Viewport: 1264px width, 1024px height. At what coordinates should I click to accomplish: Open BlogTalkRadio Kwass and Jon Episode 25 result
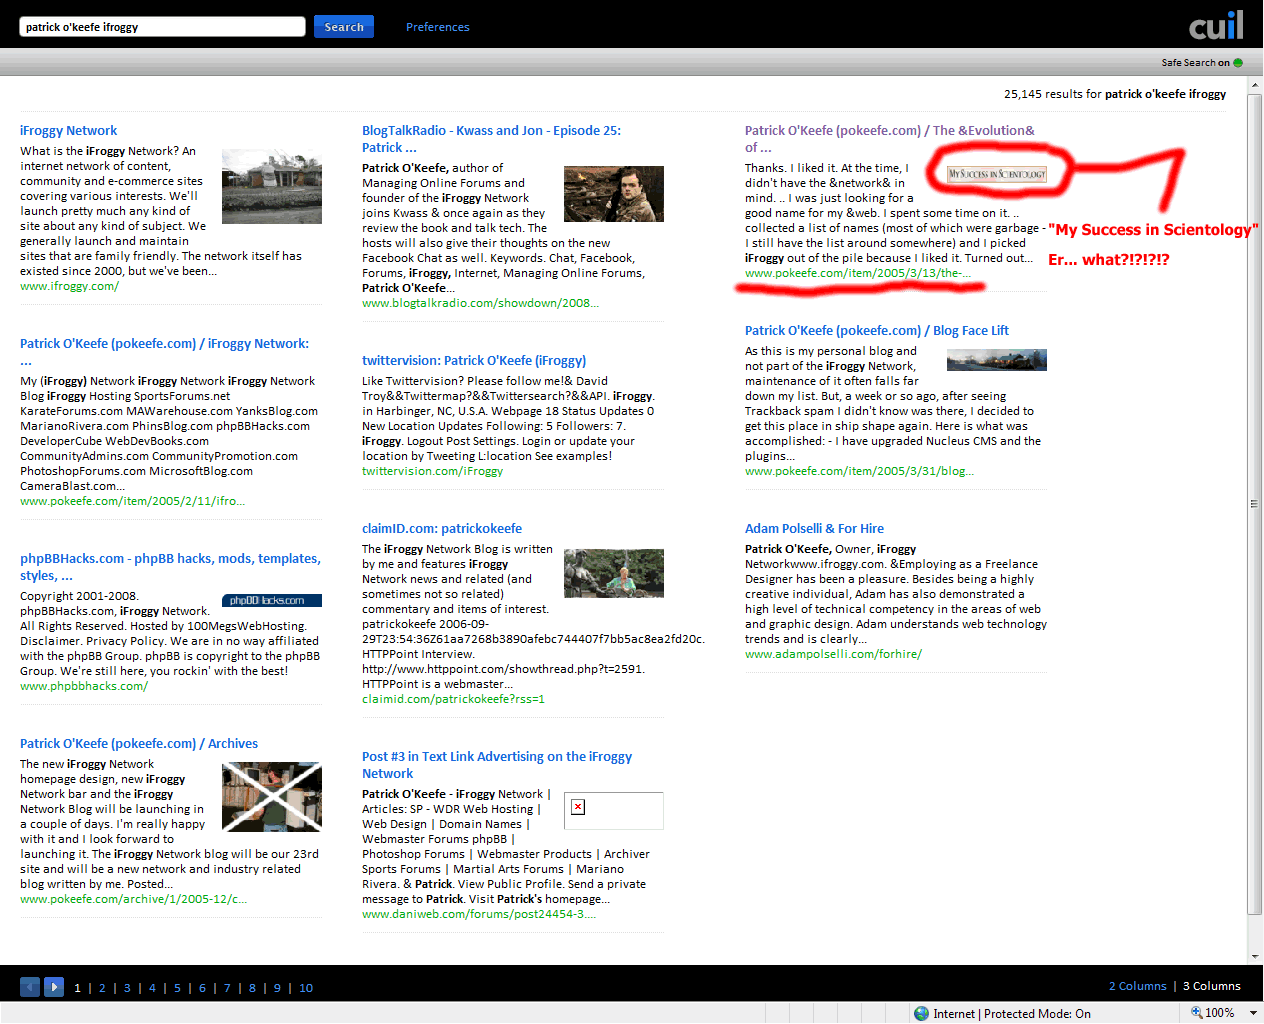pyautogui.click(x=491, y=139)
